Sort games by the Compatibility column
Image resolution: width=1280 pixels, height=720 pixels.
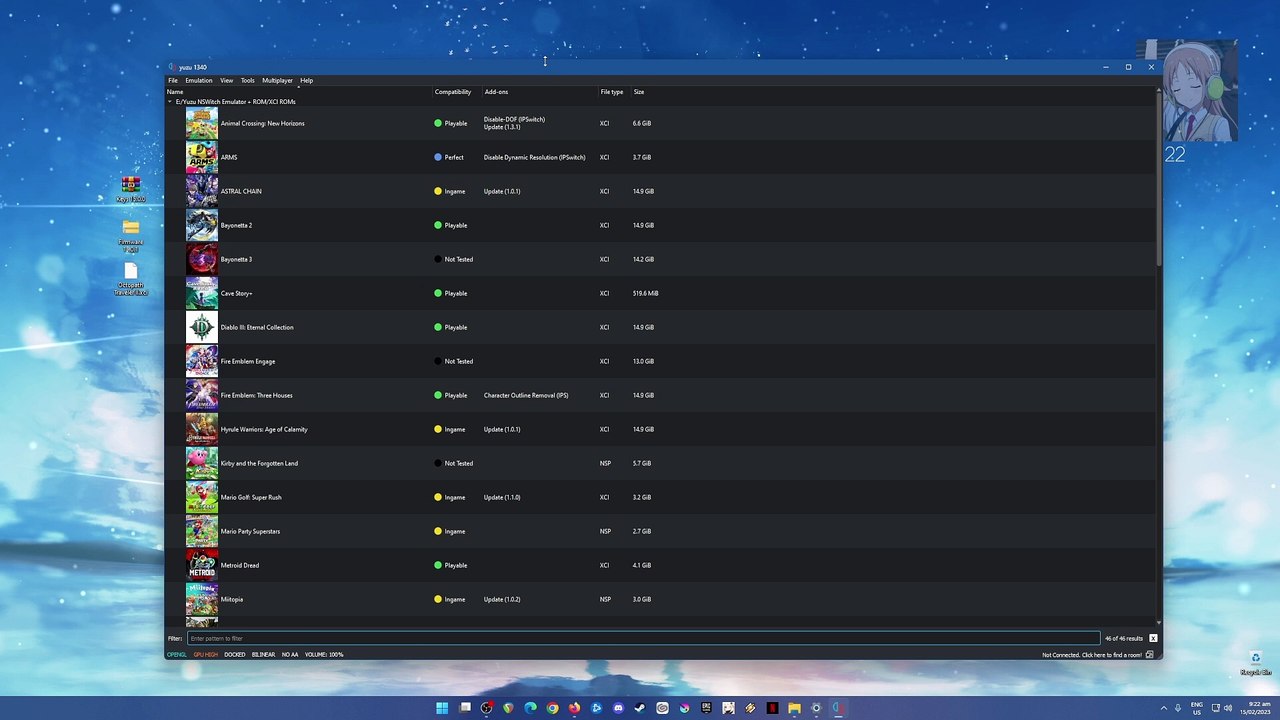point(456,92)
